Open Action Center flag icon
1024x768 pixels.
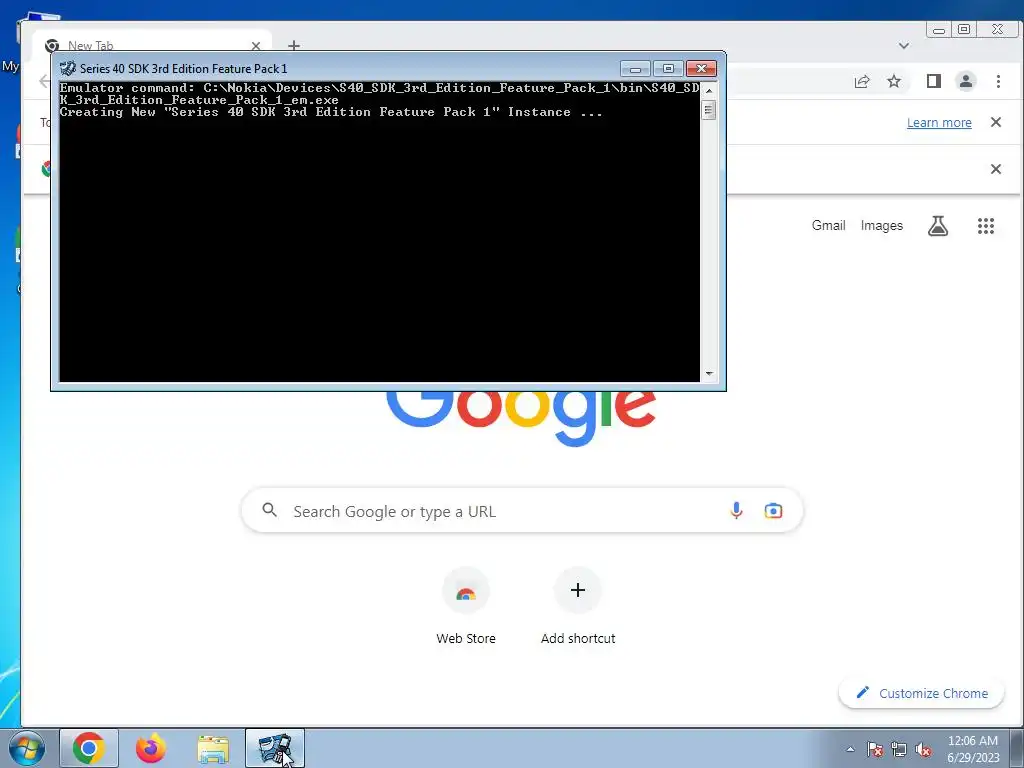coord(875,750)
